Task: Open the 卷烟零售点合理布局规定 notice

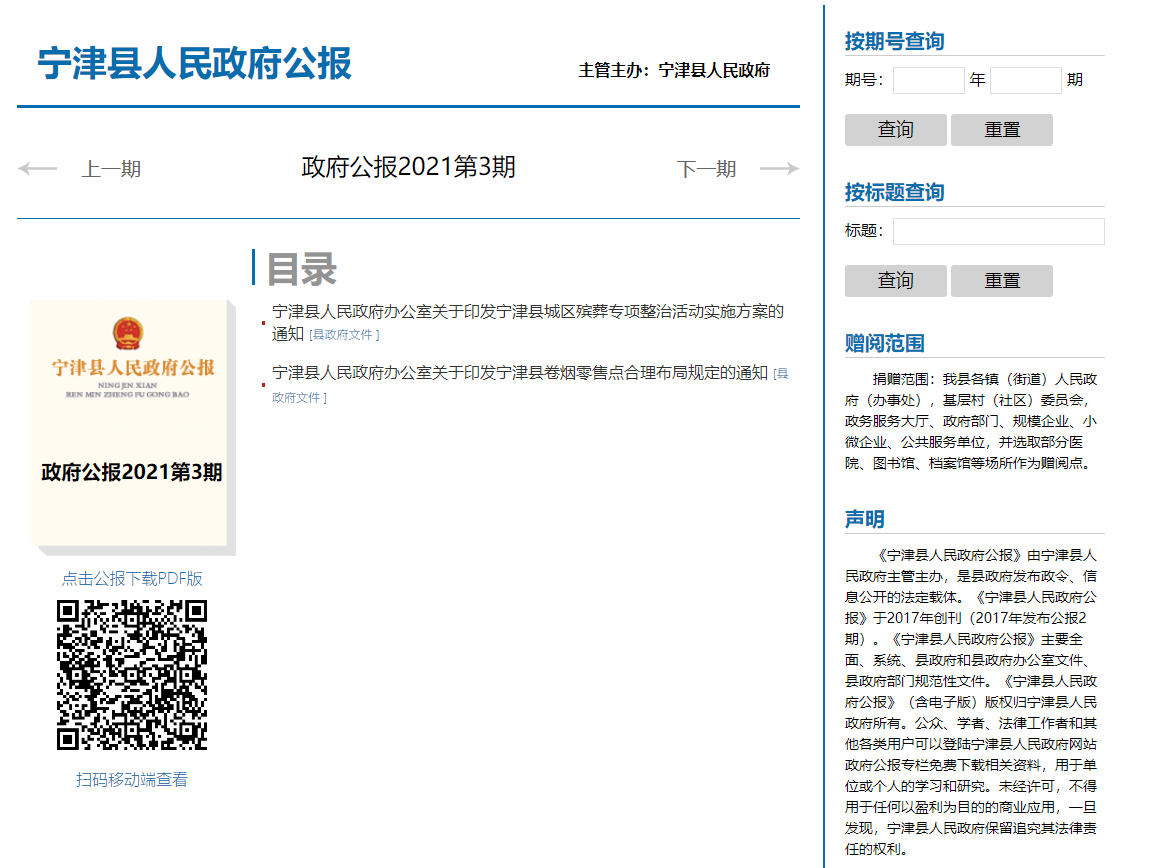Action: coord(519,373)
